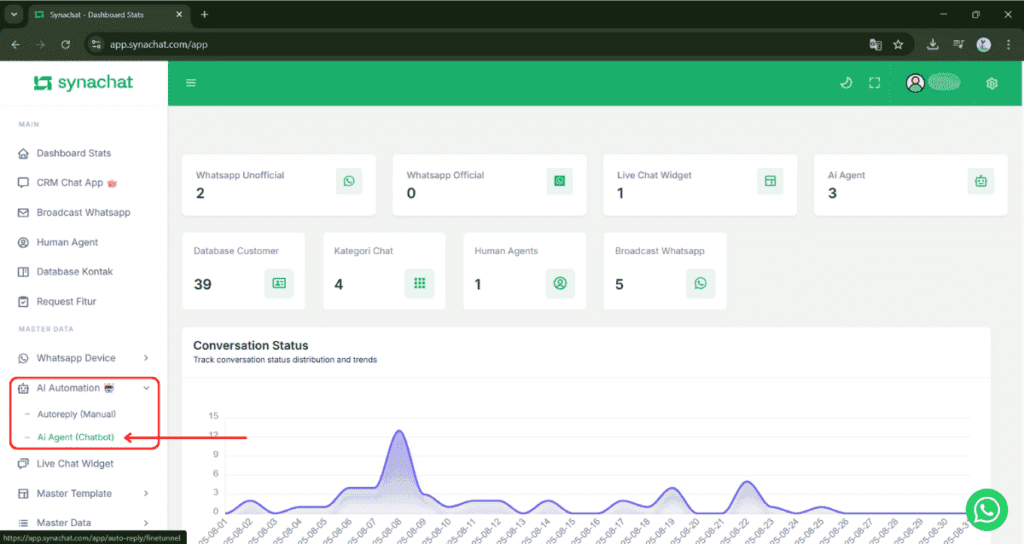Click peak of conversation chart curve
The height and width of the screenshot is (544, 1024).
click(x=399, y=431)
